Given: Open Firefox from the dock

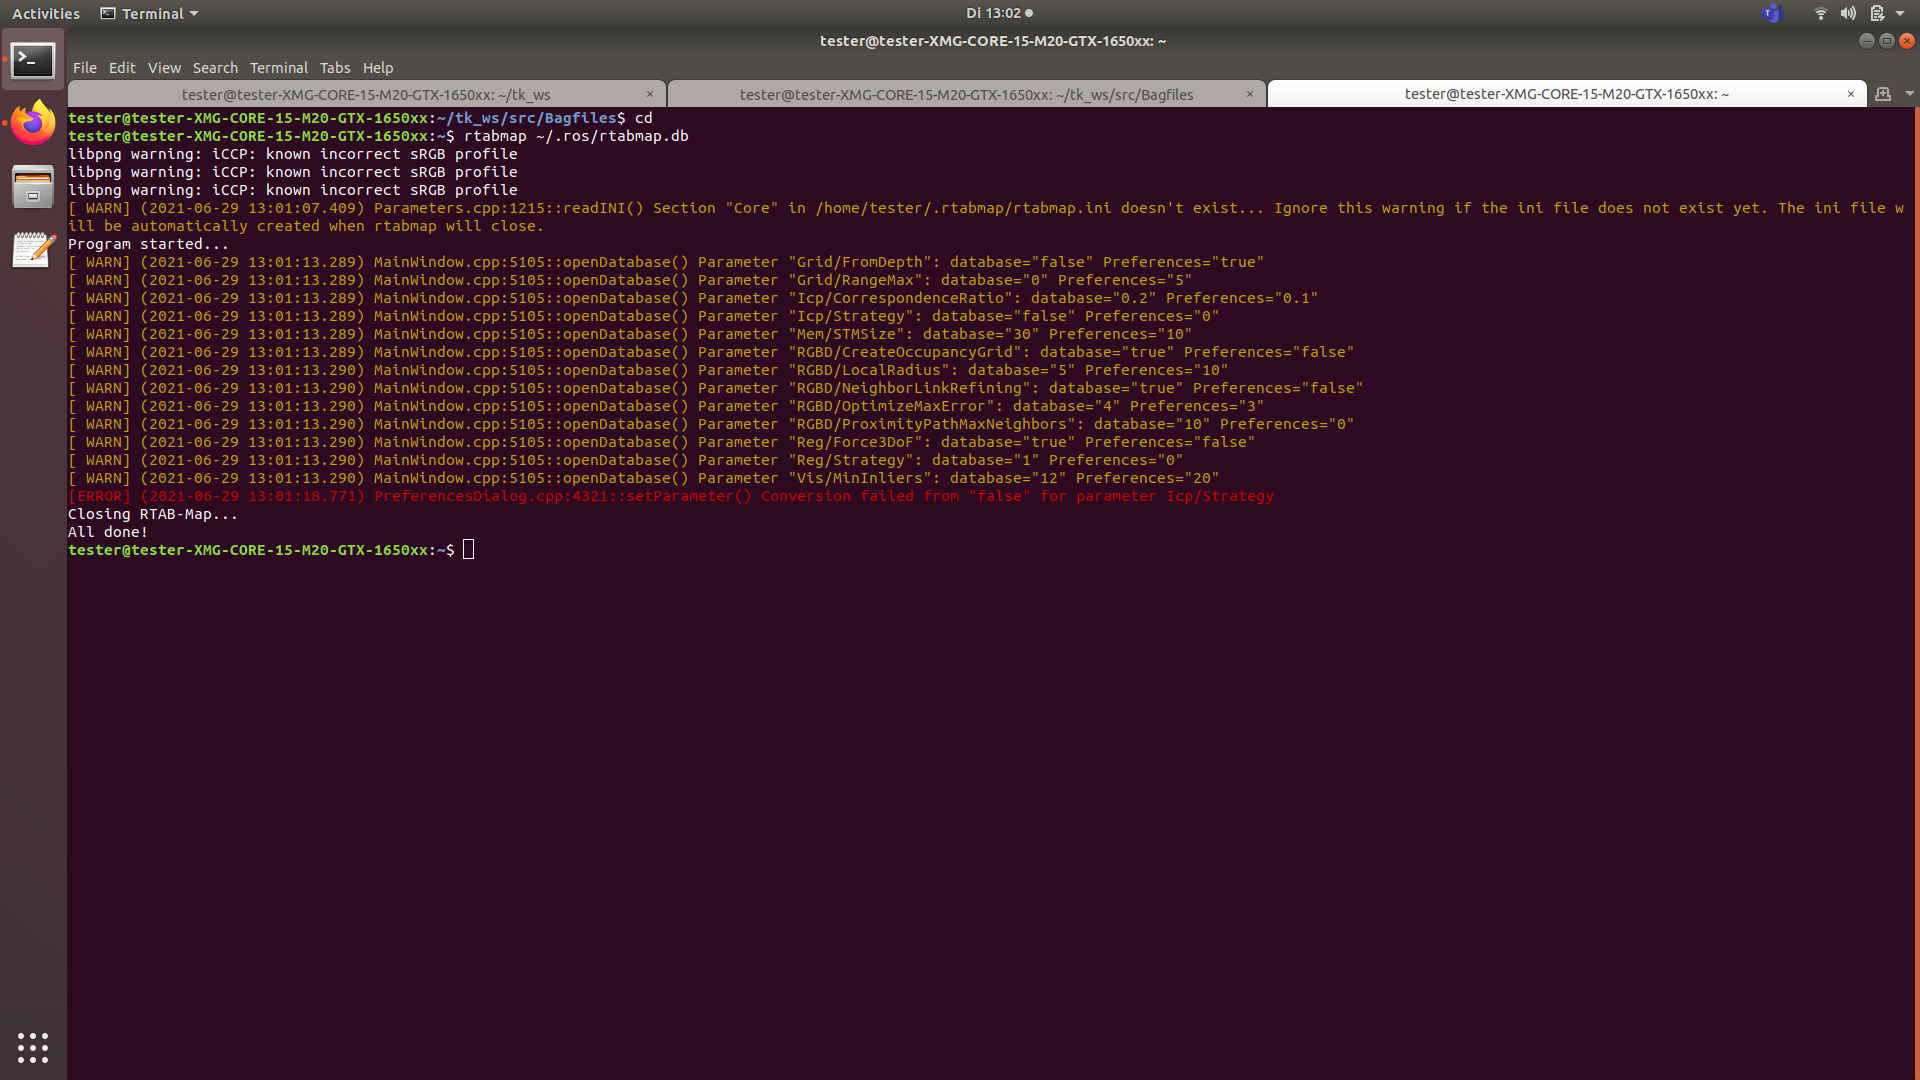Looking at the screenshot, I should [33, 124].
